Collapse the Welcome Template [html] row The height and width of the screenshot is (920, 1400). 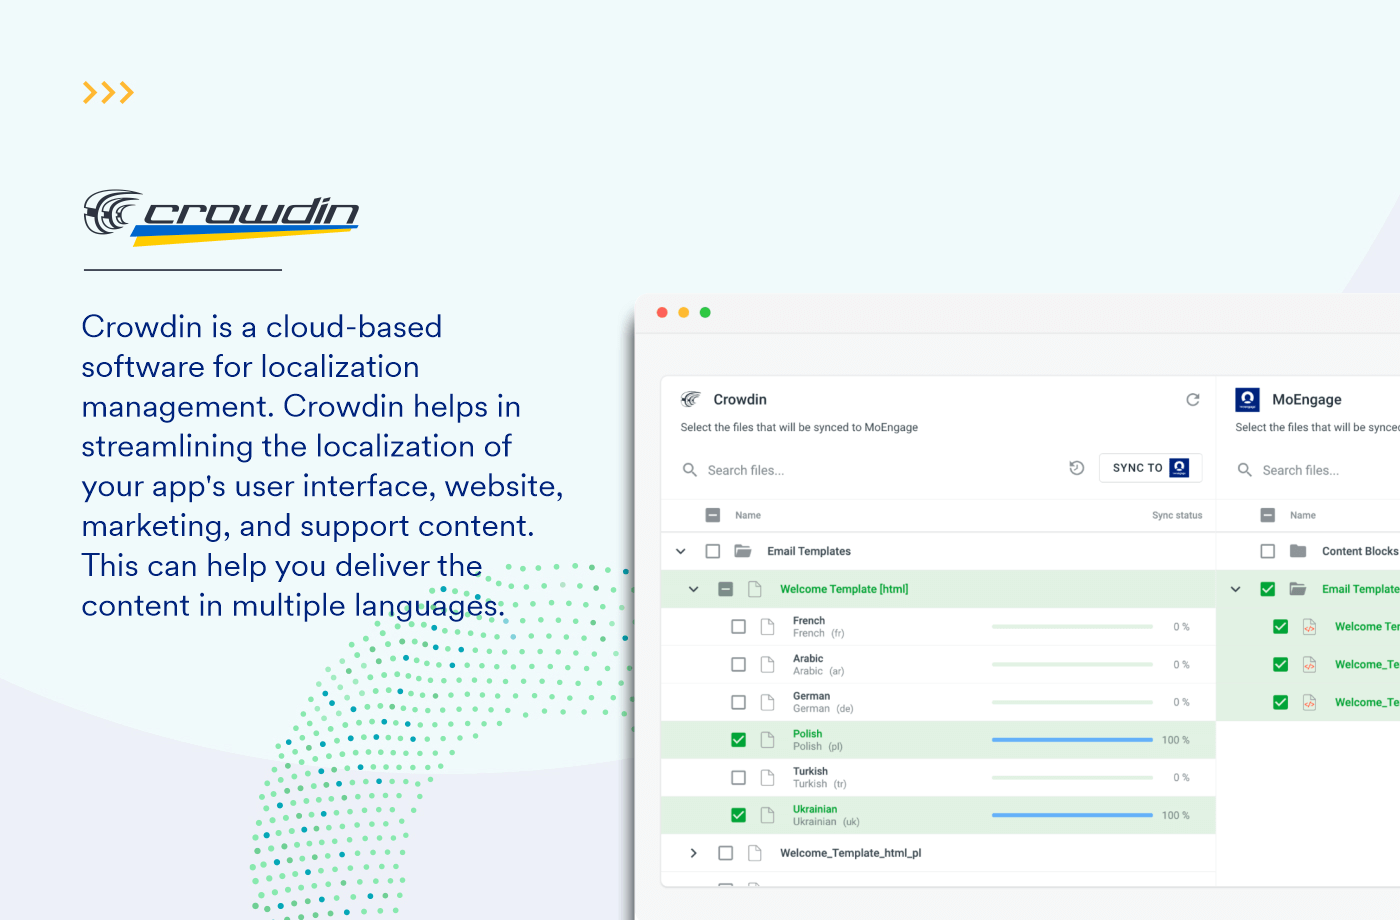693,589
